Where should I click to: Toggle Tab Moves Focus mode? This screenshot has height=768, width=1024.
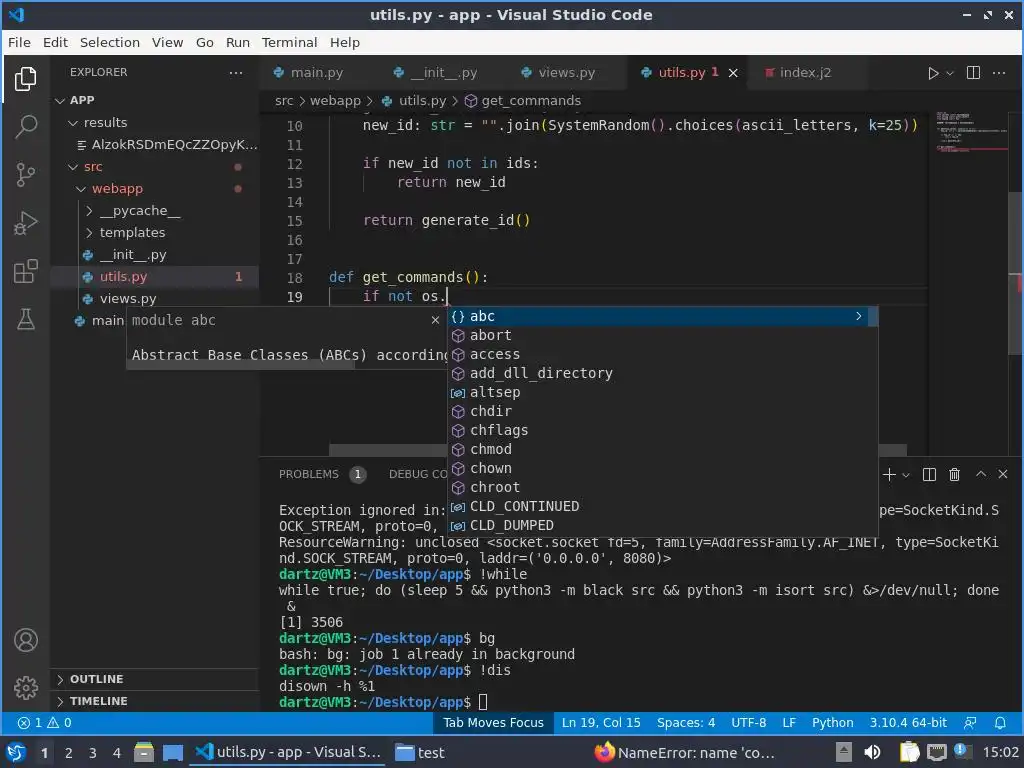pyautogui.click(x=493, y=723)
